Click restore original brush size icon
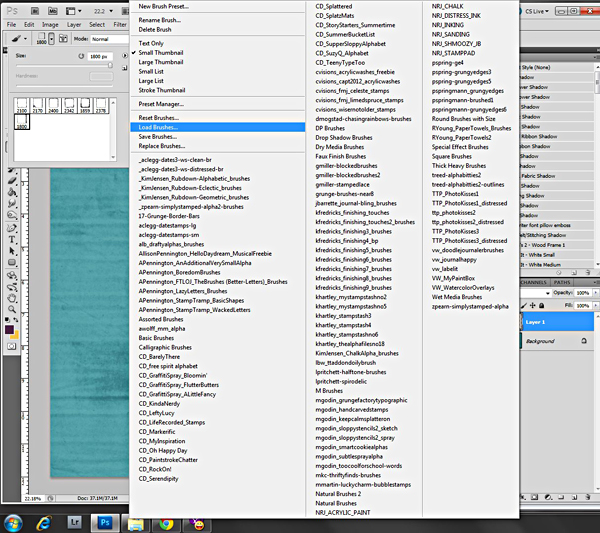Screen dimensions: 600x533 (x=81, y=56)
